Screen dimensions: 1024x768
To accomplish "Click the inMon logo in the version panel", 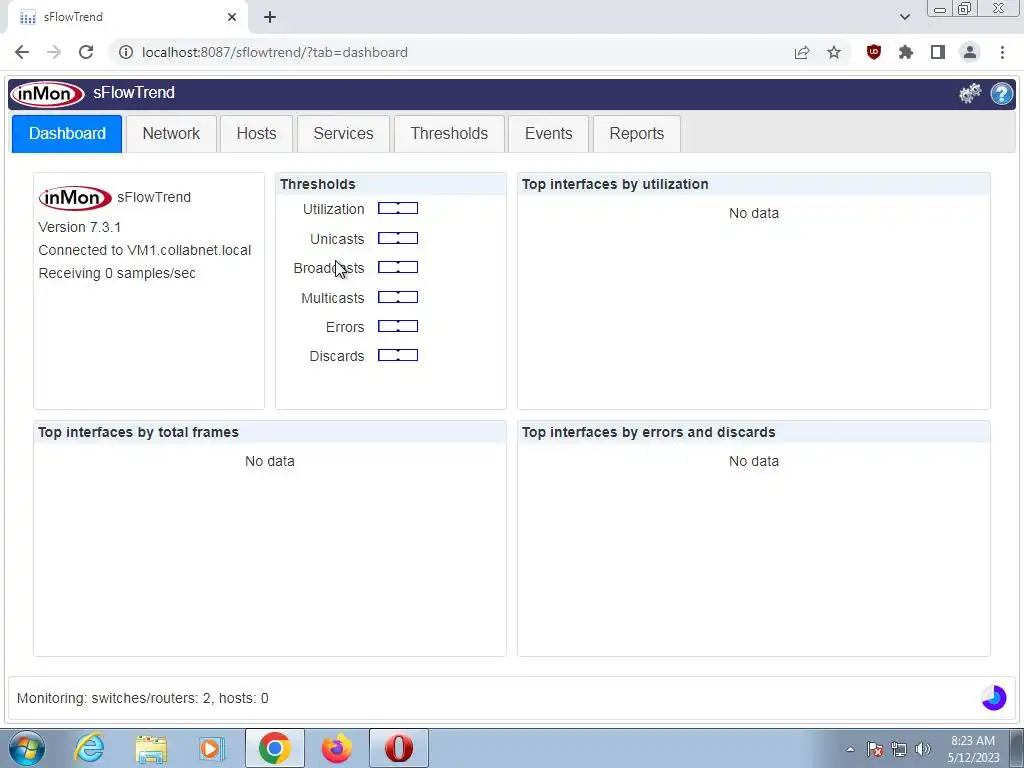I will [75, 197].
